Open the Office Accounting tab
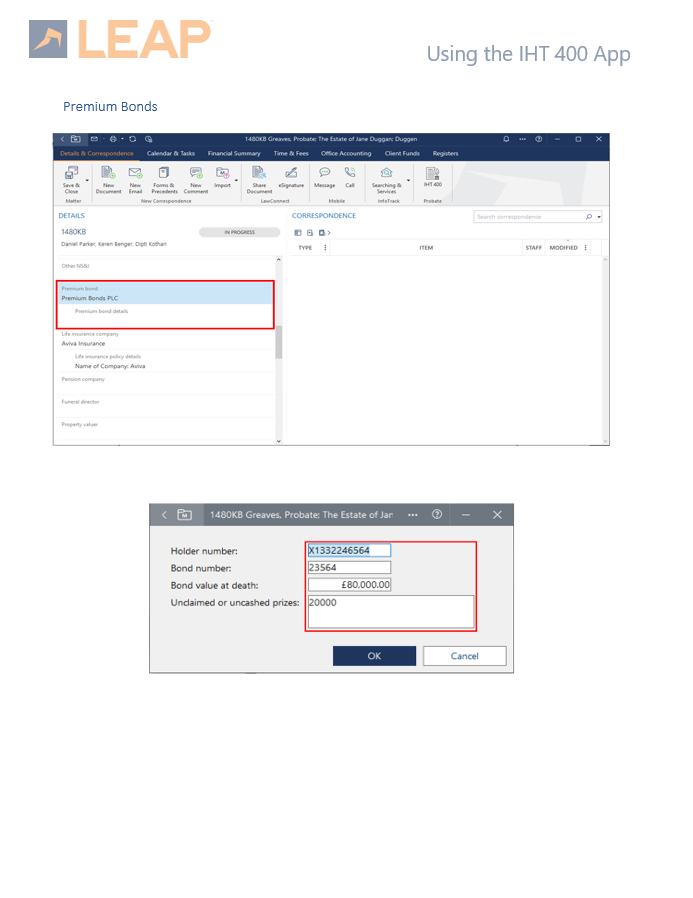The height and width of the screenshot is (898, 693). coord(346,154)
